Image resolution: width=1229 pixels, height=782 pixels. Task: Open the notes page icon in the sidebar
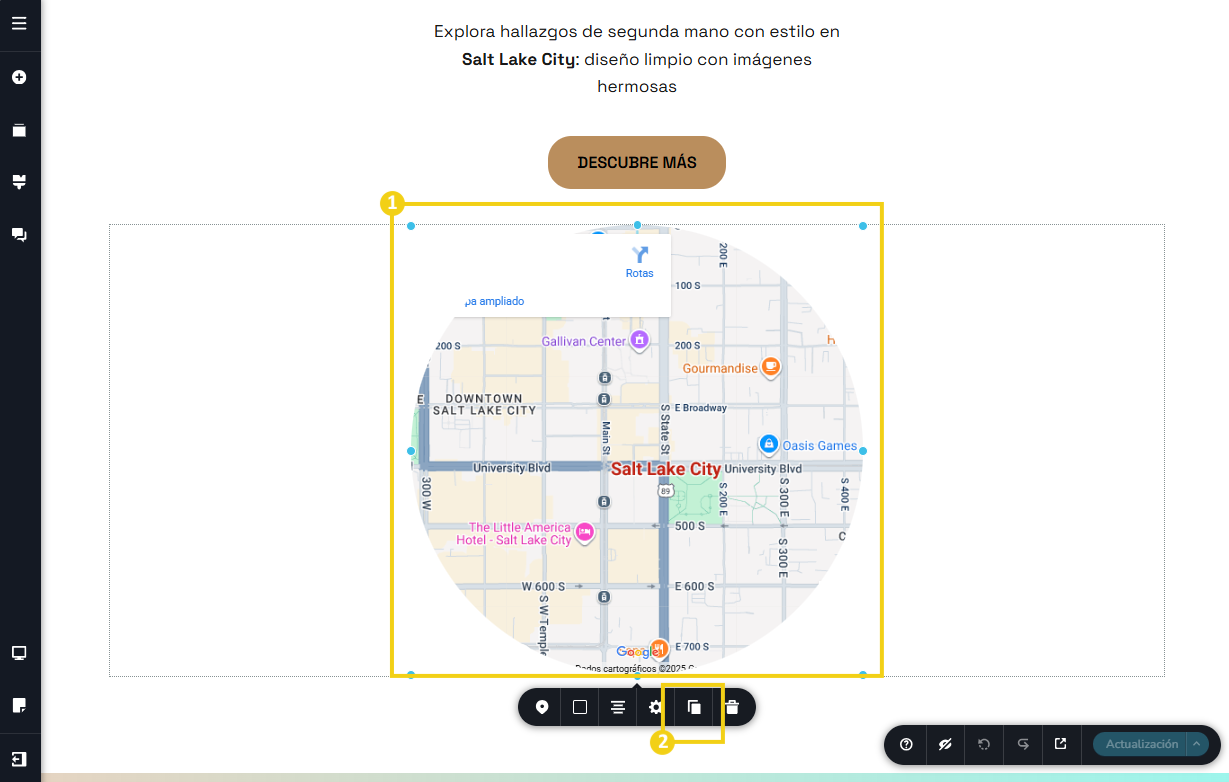[19, 705]
